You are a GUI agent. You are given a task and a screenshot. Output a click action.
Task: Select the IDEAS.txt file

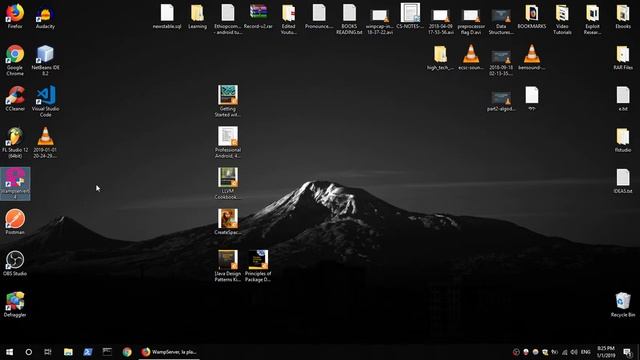point(623,181)
